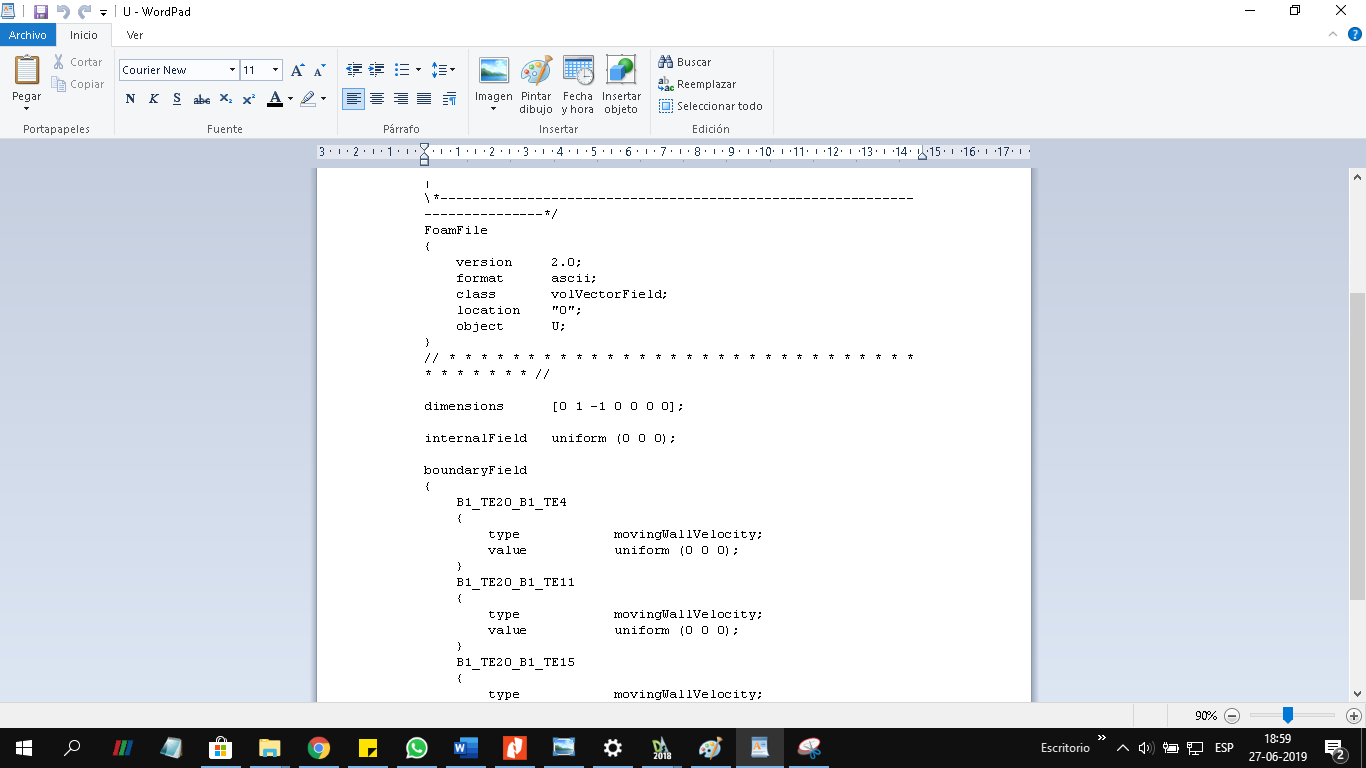
Task: Toggle superscript formatting
Action: [249, 99]
